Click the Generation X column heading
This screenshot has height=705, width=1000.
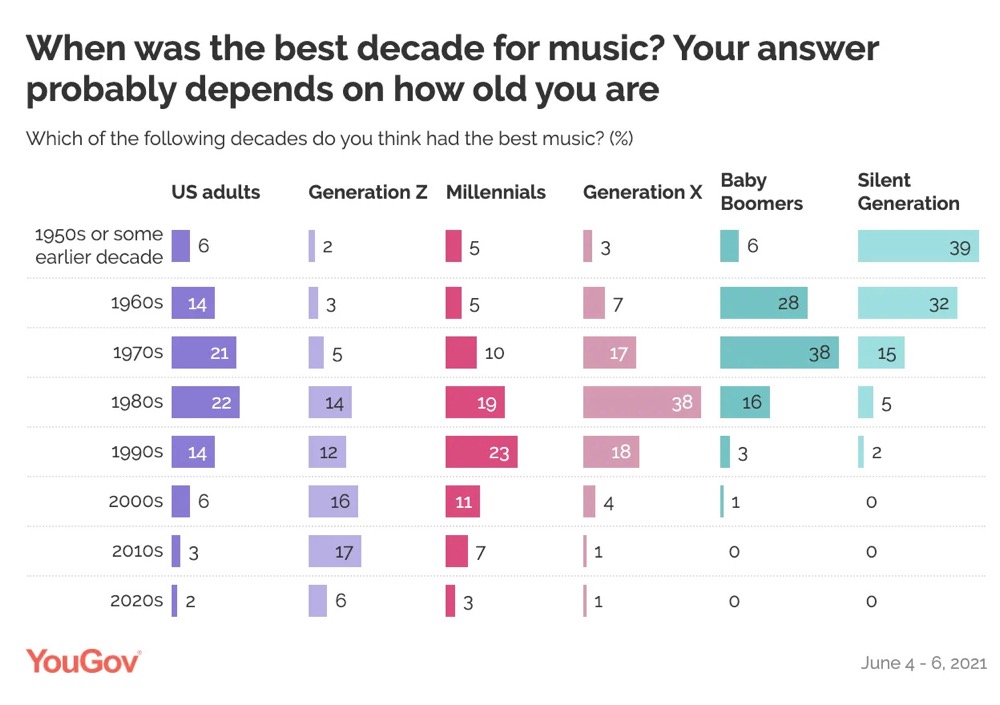point(643,192)
